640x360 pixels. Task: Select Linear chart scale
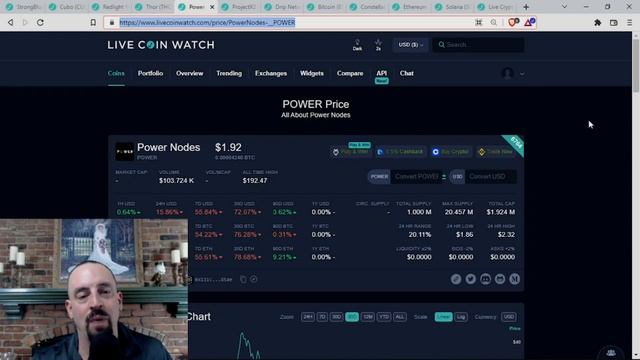click(443, 317)
